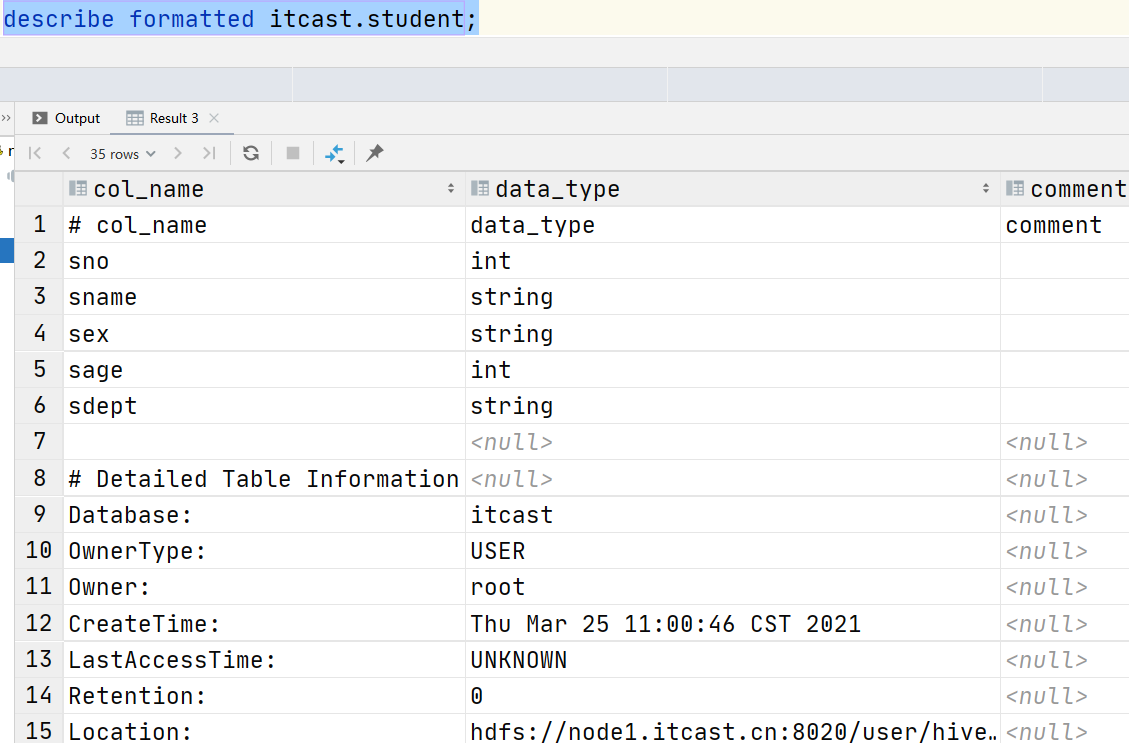Select the null comment cell in Owner row

point(1065,587)
